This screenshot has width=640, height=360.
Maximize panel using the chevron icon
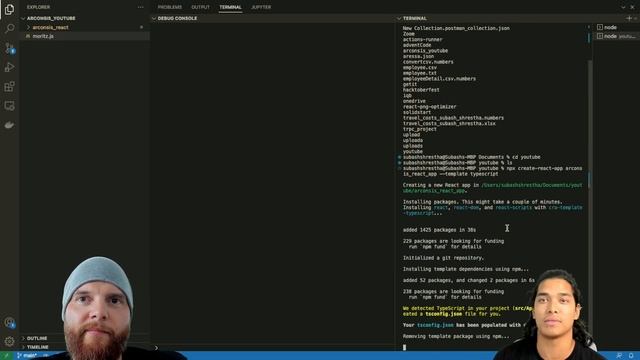623,7
